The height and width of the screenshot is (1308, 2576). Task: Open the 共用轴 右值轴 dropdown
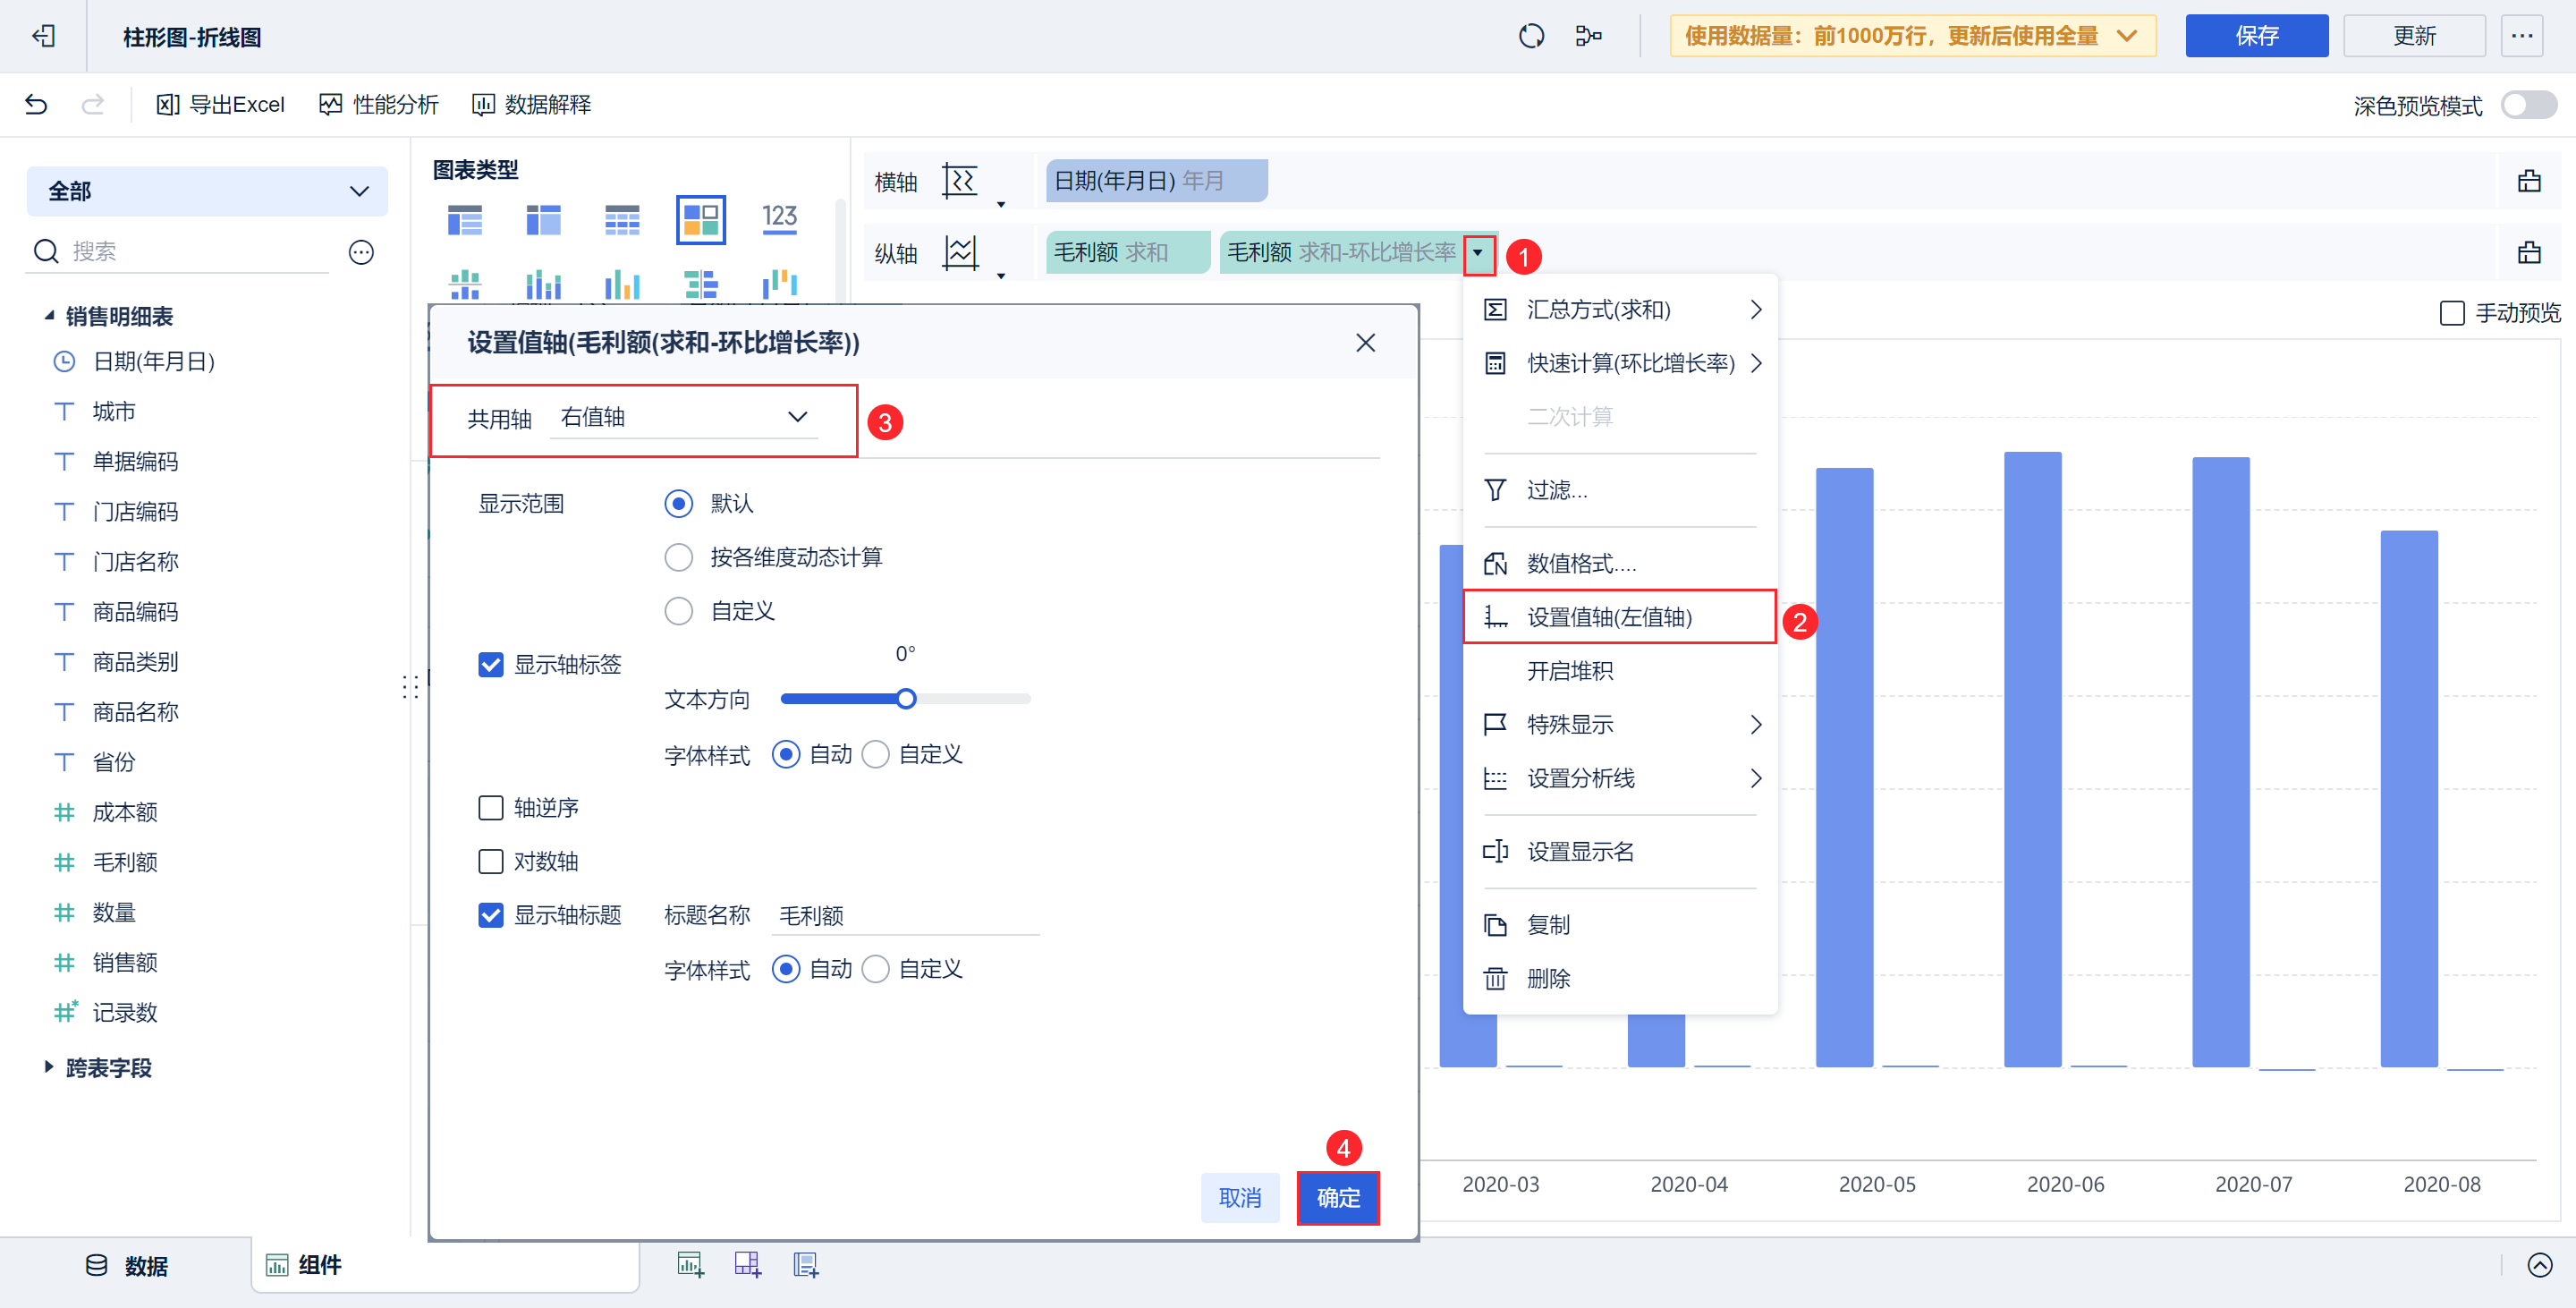click(684, 417)
